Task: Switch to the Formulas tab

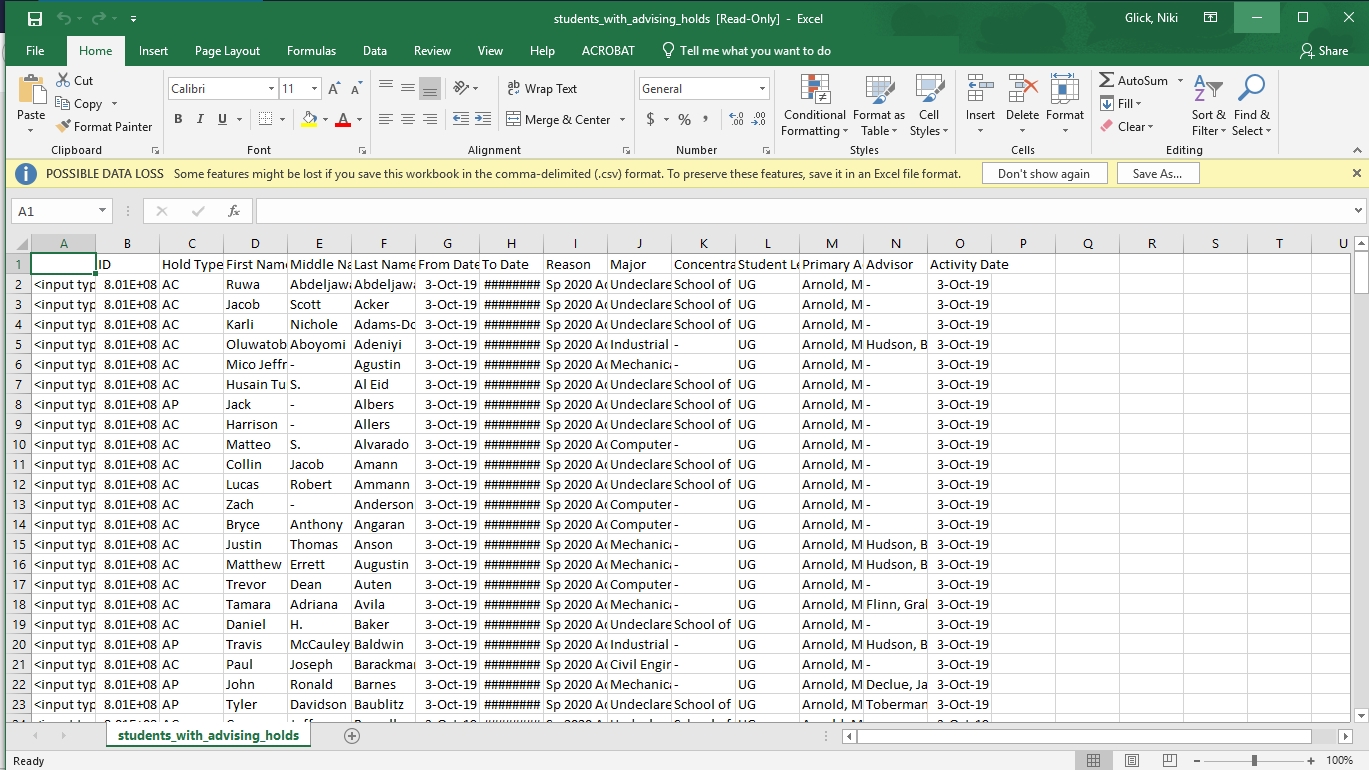Action: click(x=311, y=51)
